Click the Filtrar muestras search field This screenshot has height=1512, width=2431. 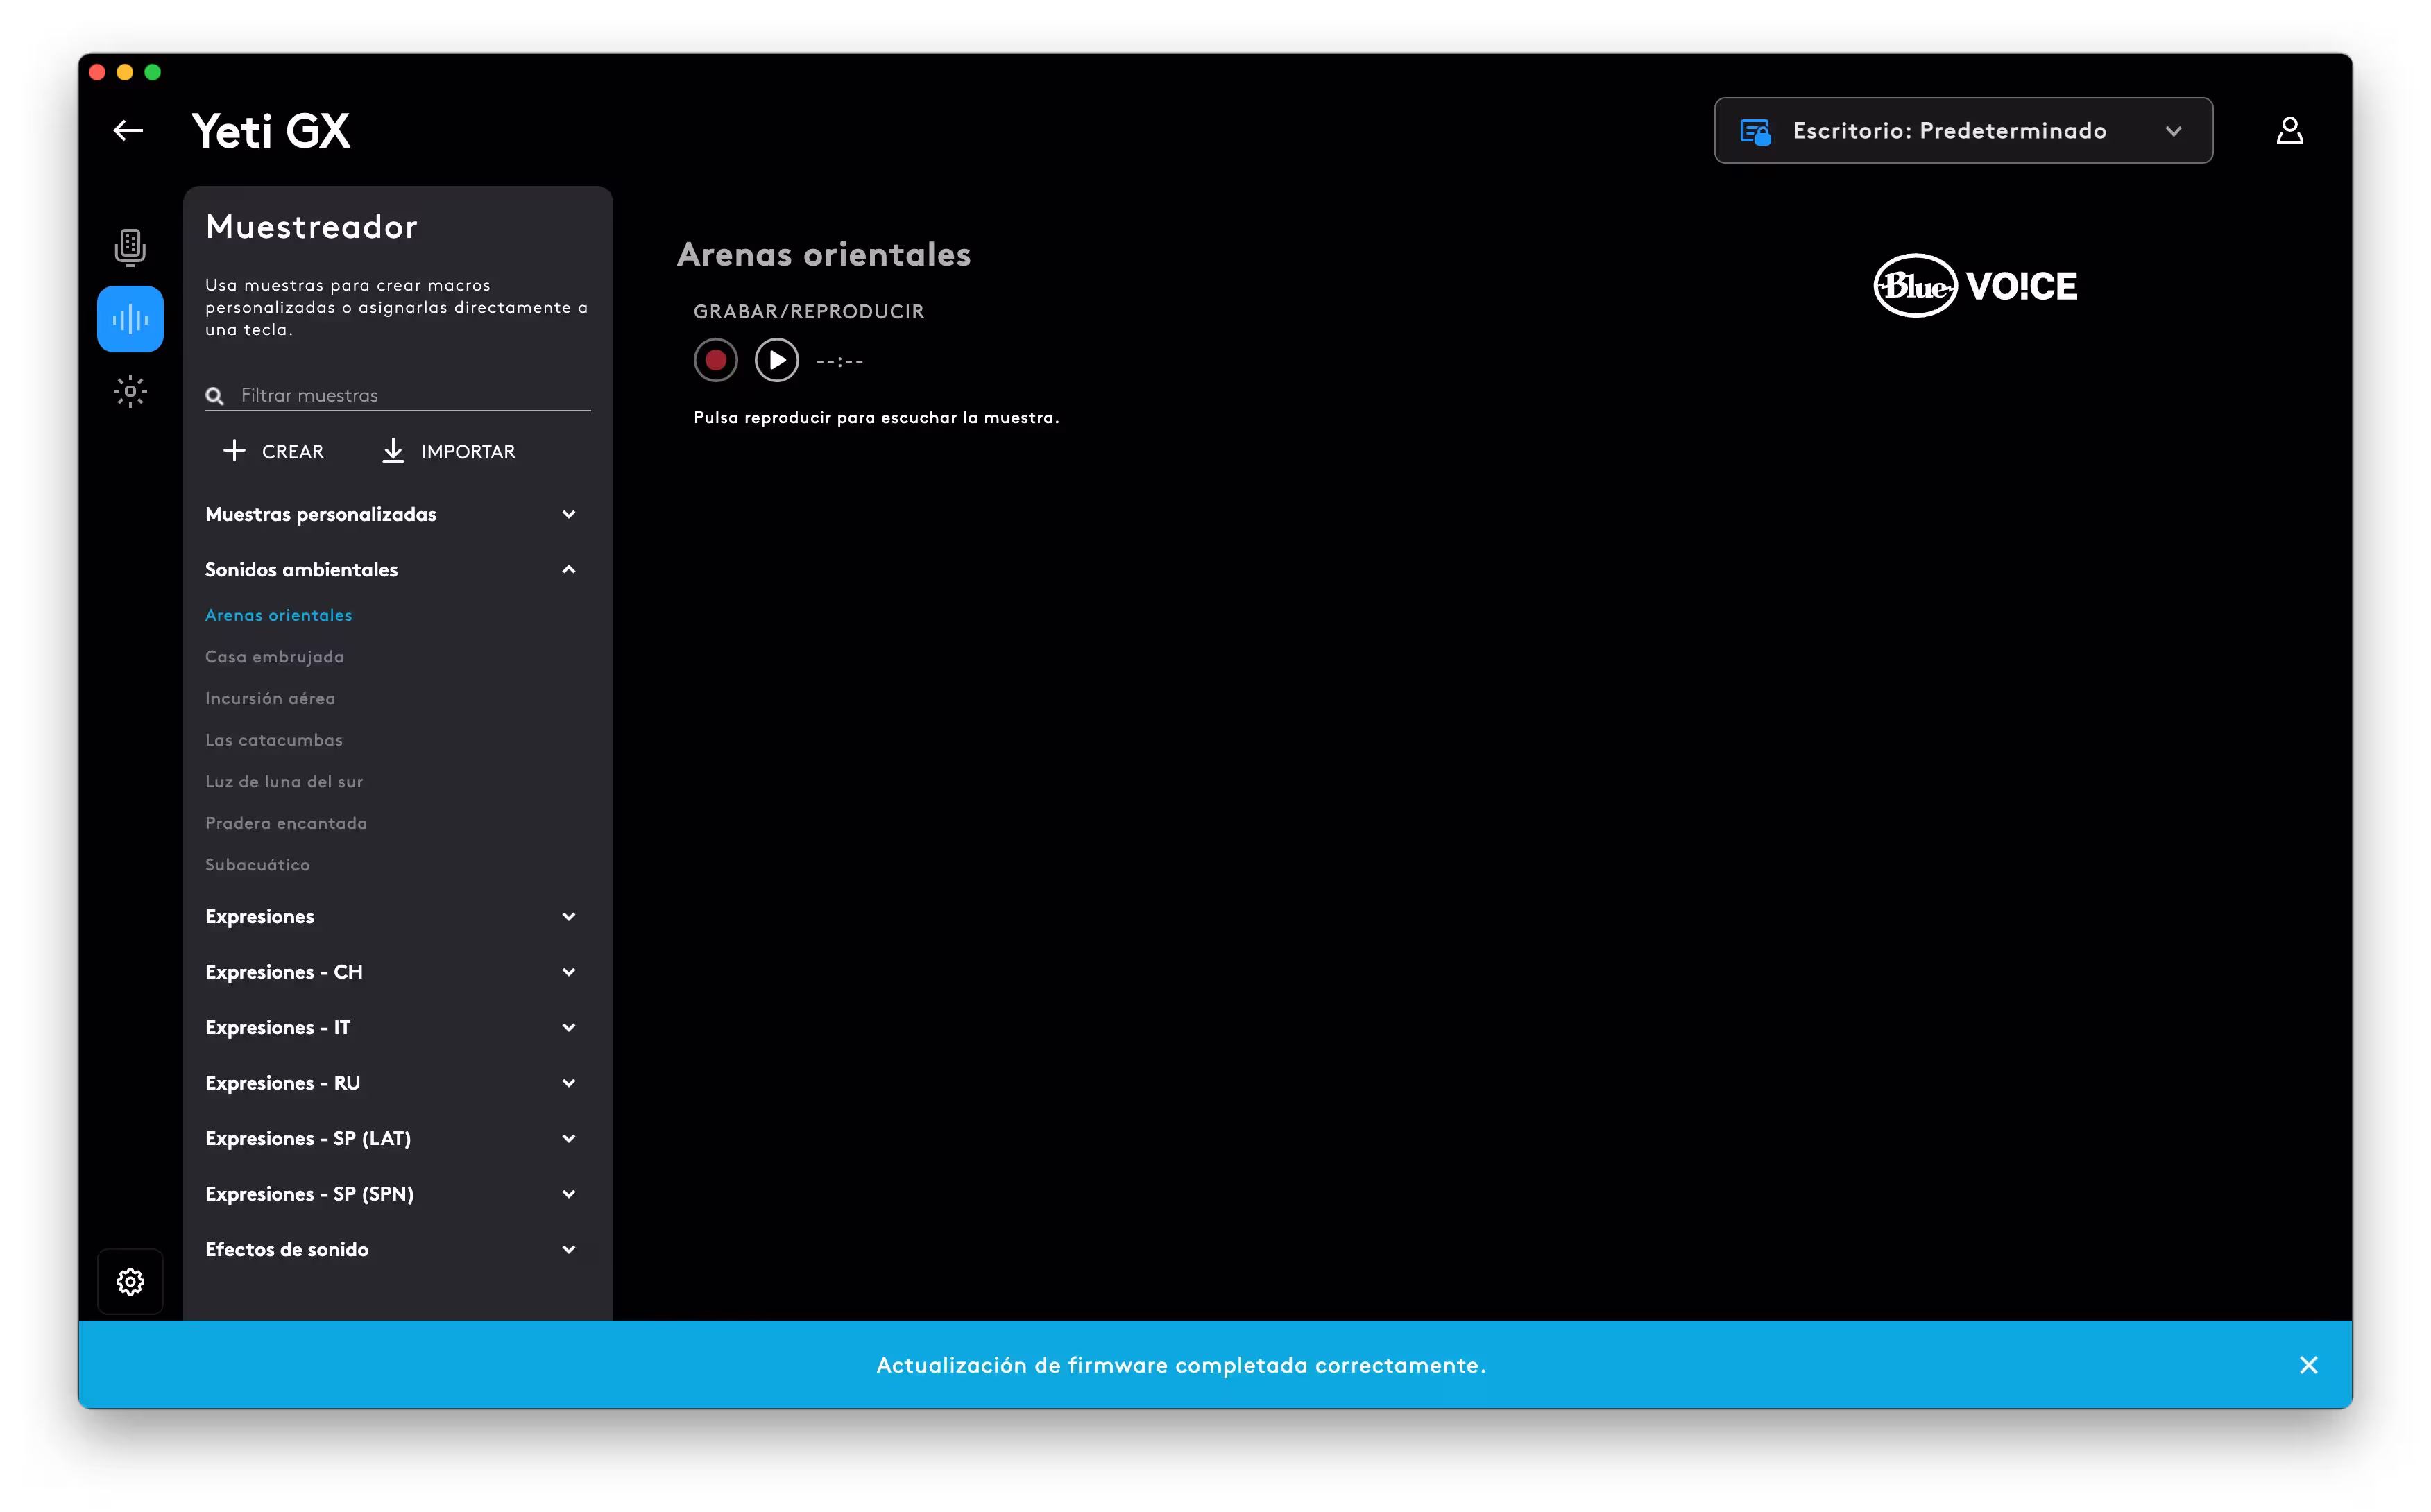click(x=398, y=396)
